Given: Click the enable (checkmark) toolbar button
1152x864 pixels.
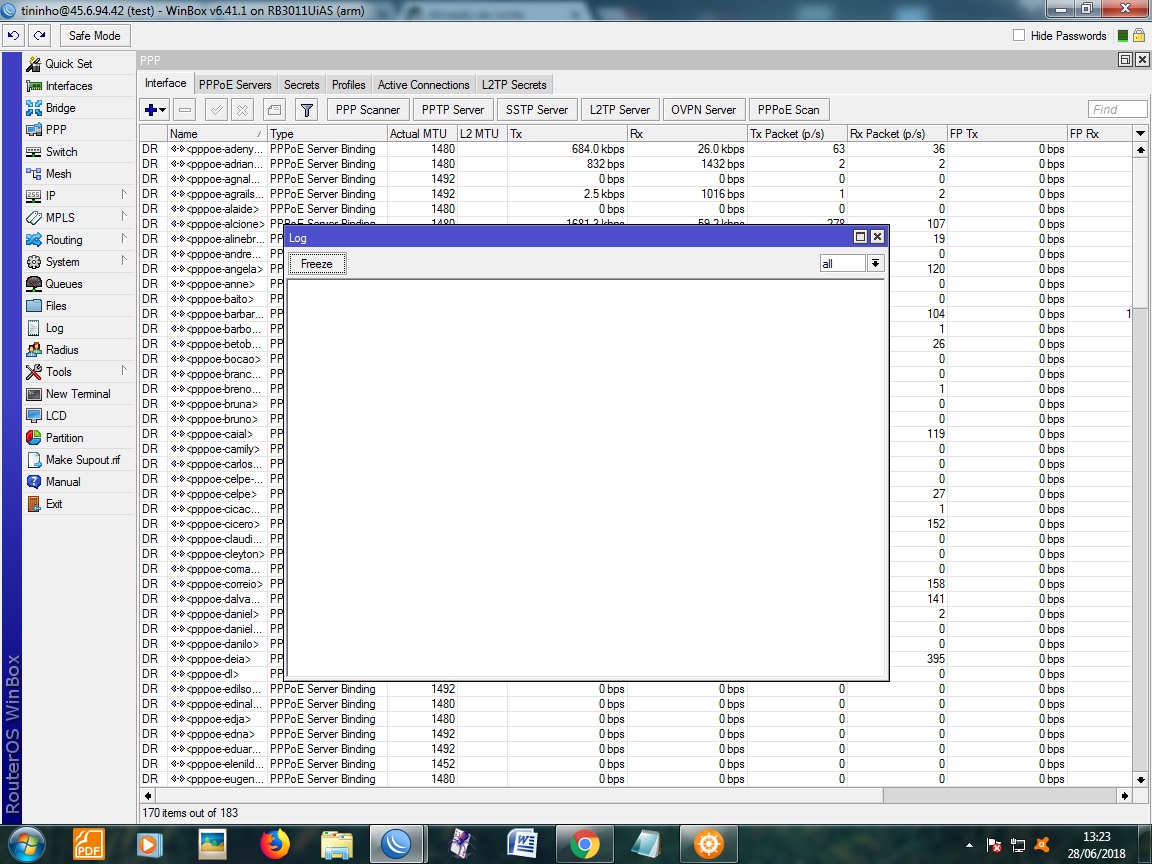Looking at the screenshot, I should point(217,110).
